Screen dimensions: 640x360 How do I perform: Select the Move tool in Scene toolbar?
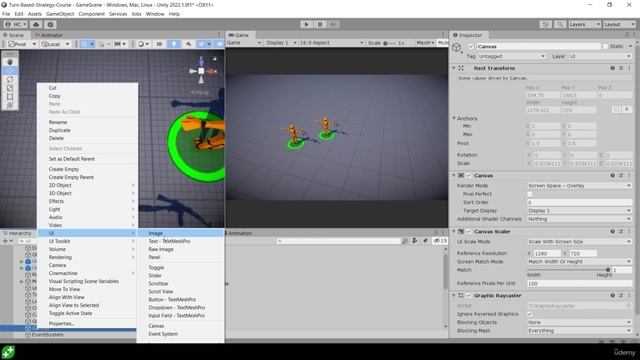click(10, 71)
